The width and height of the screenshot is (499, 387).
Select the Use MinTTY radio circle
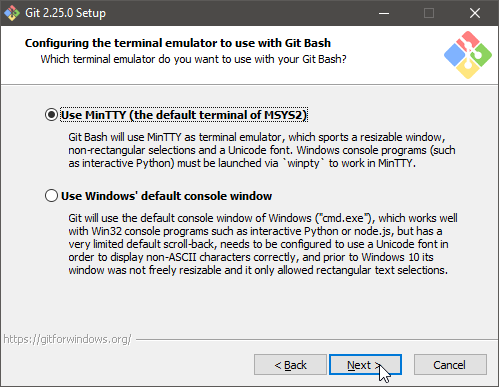coord(51,115)
